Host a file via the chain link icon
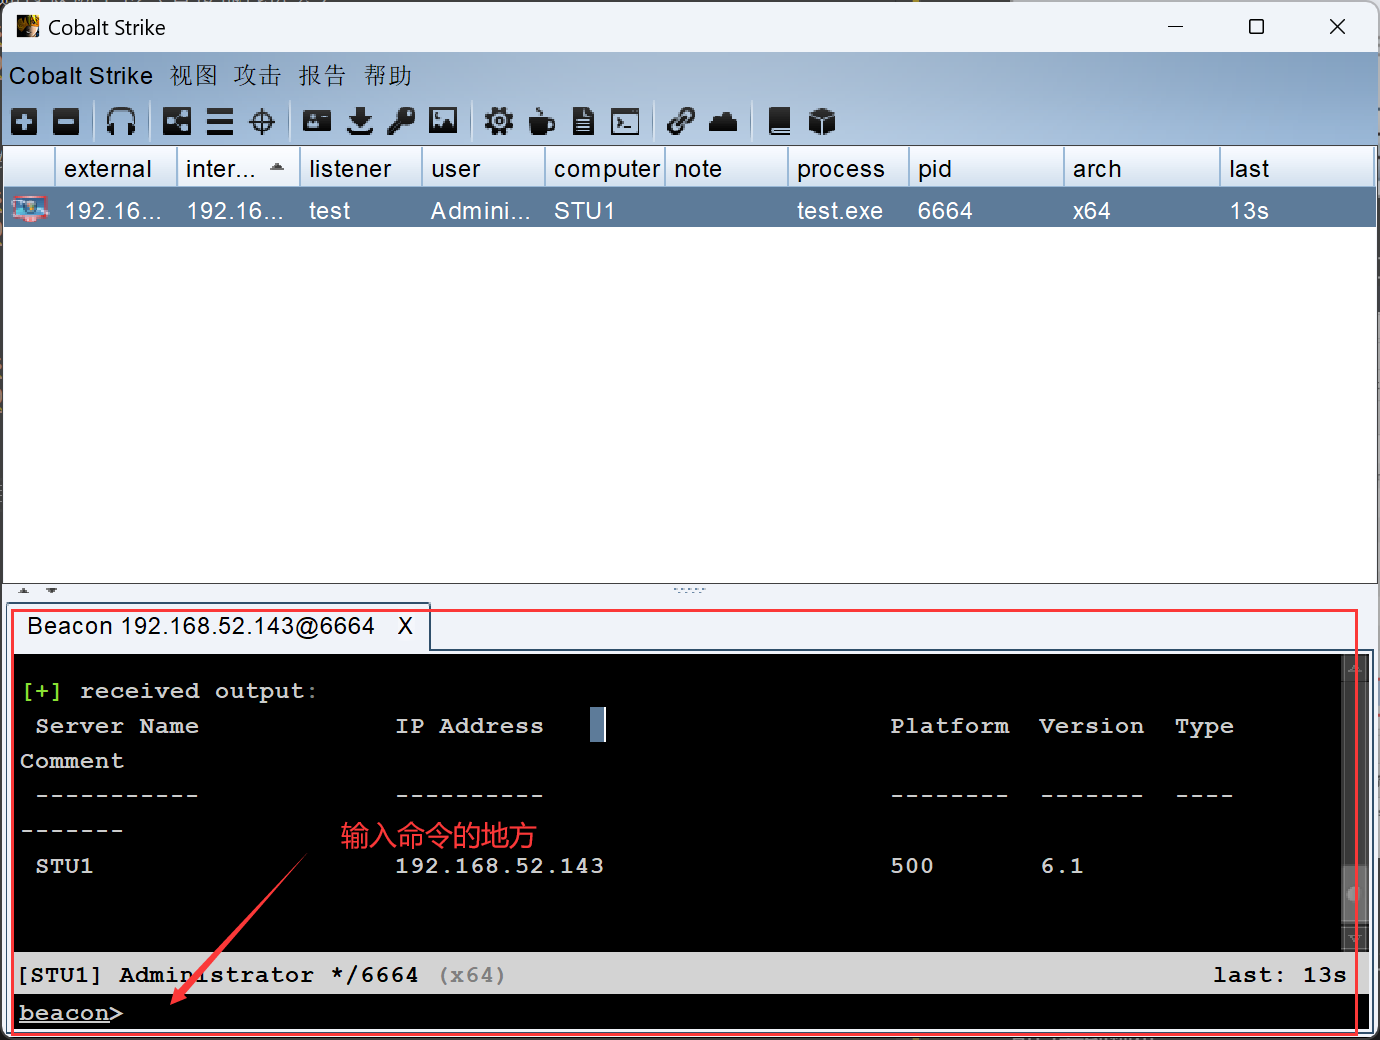1380x1040 pixels. [x=681, y=122]
